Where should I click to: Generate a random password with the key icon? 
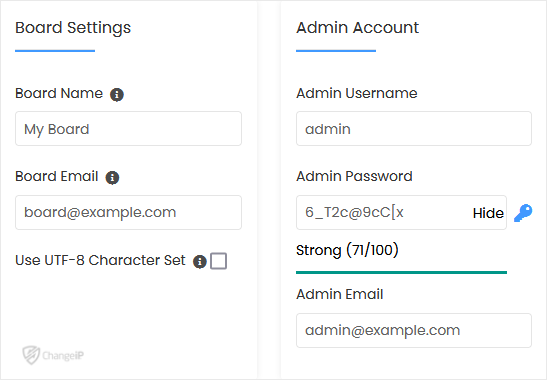523,213
